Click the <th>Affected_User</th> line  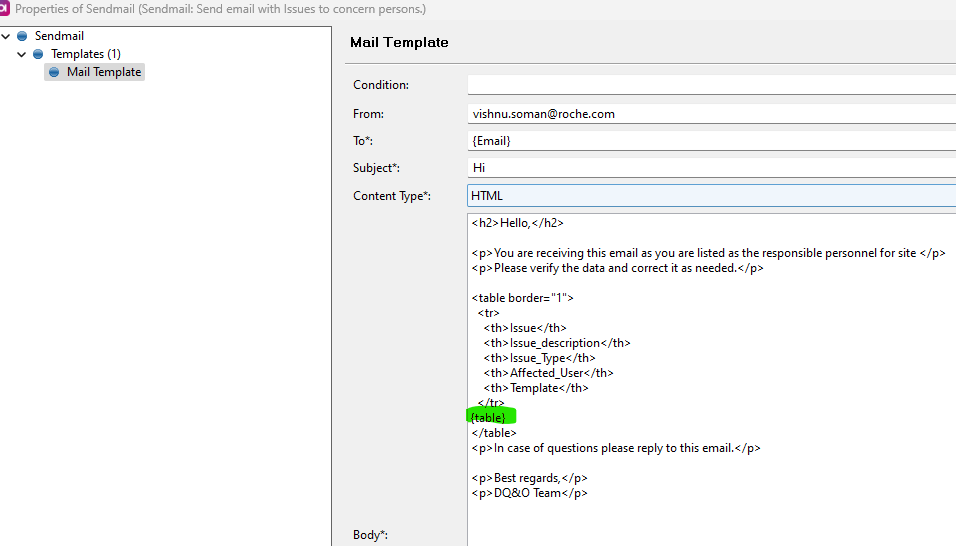point(549,373)
